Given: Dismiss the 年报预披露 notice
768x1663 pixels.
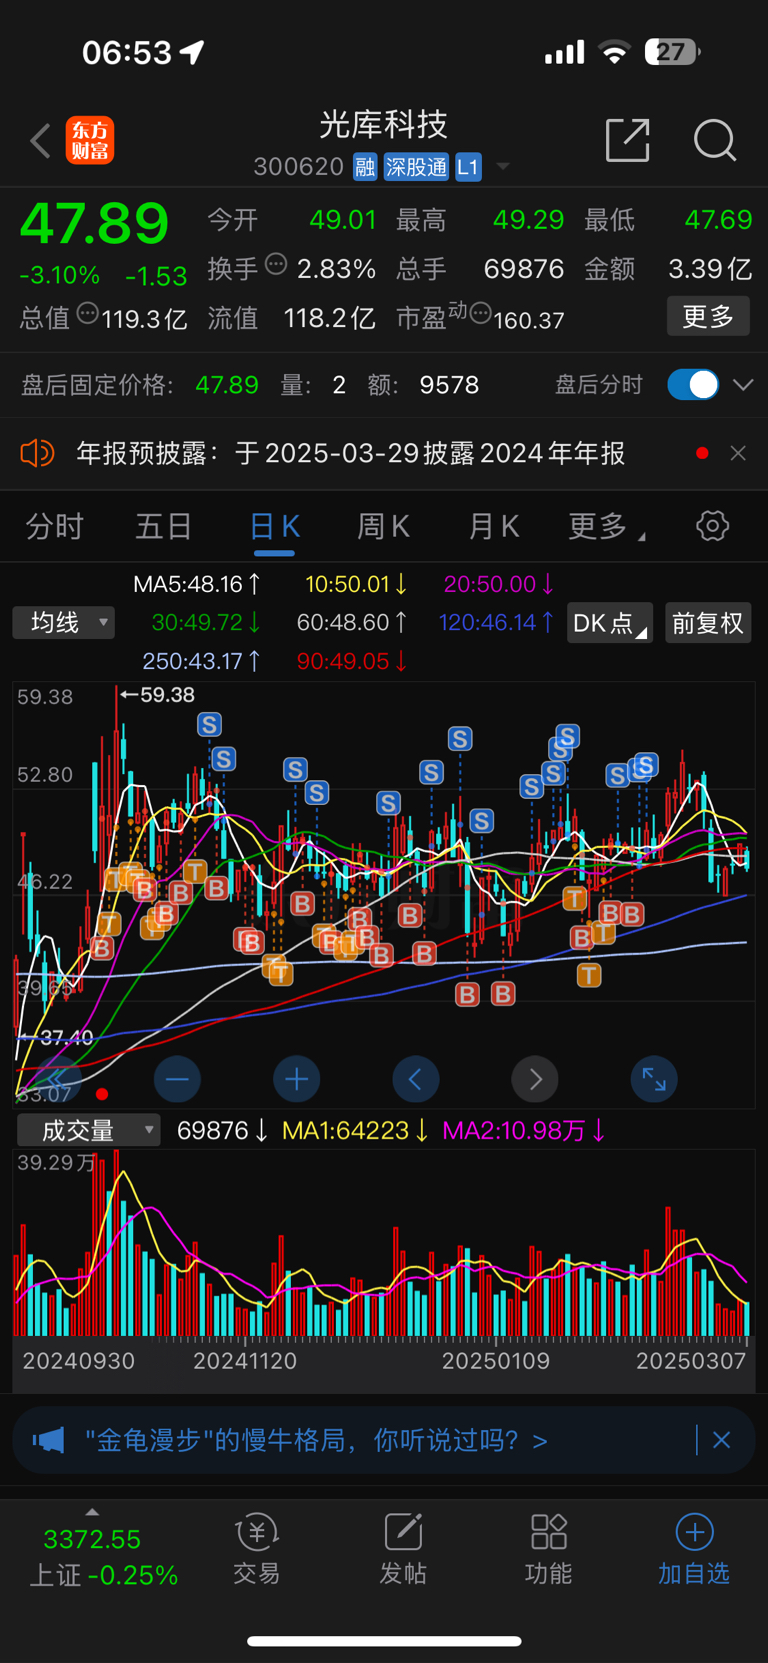Looking at the screenshot, I should 738,453.
